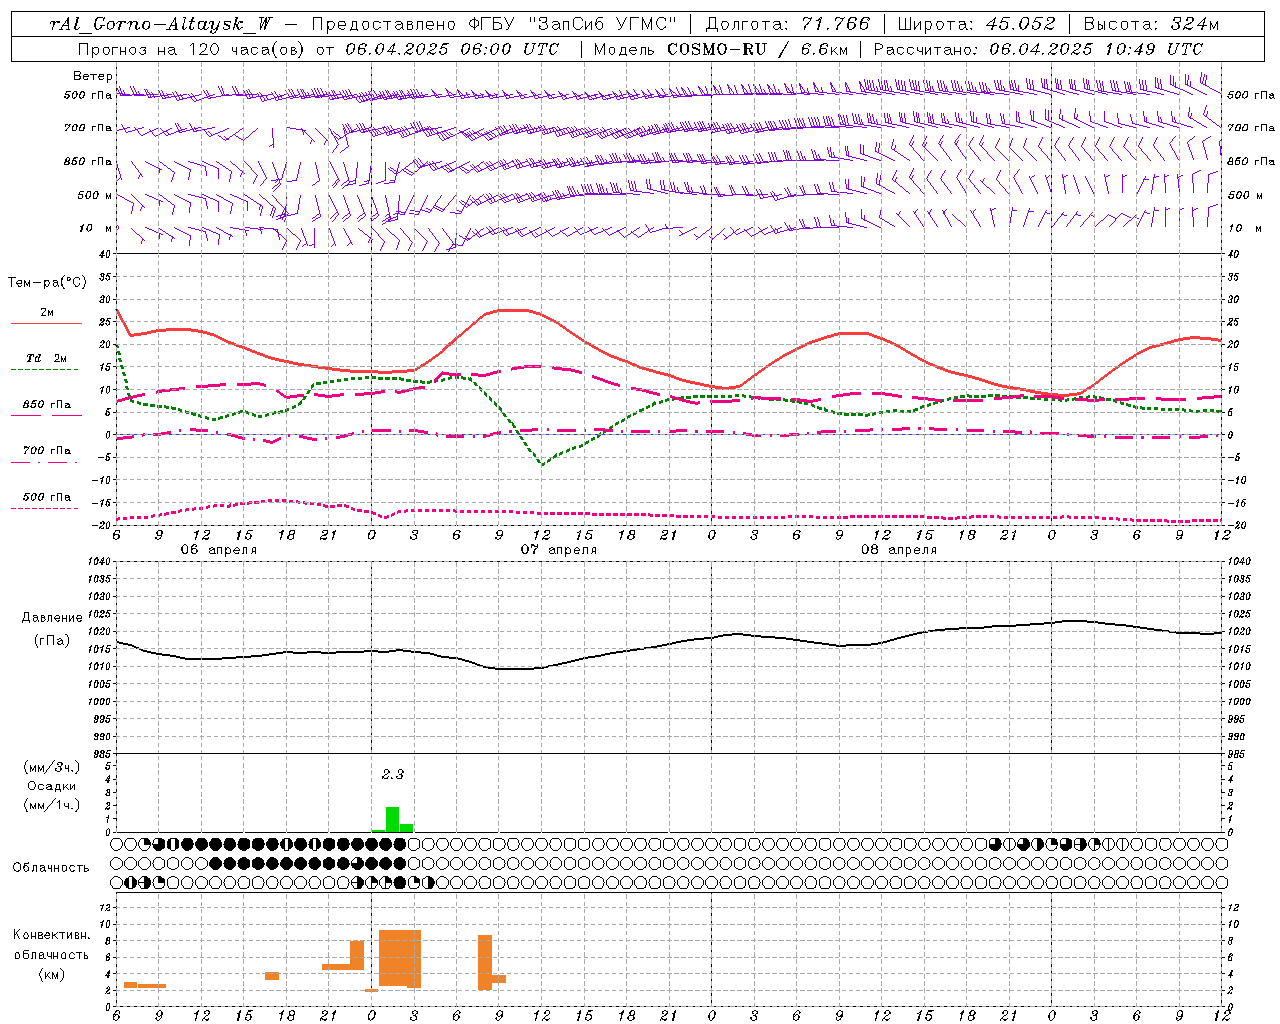Click the Облачность panel label
Screen dimensions: 1280x1024
[51, 867]
